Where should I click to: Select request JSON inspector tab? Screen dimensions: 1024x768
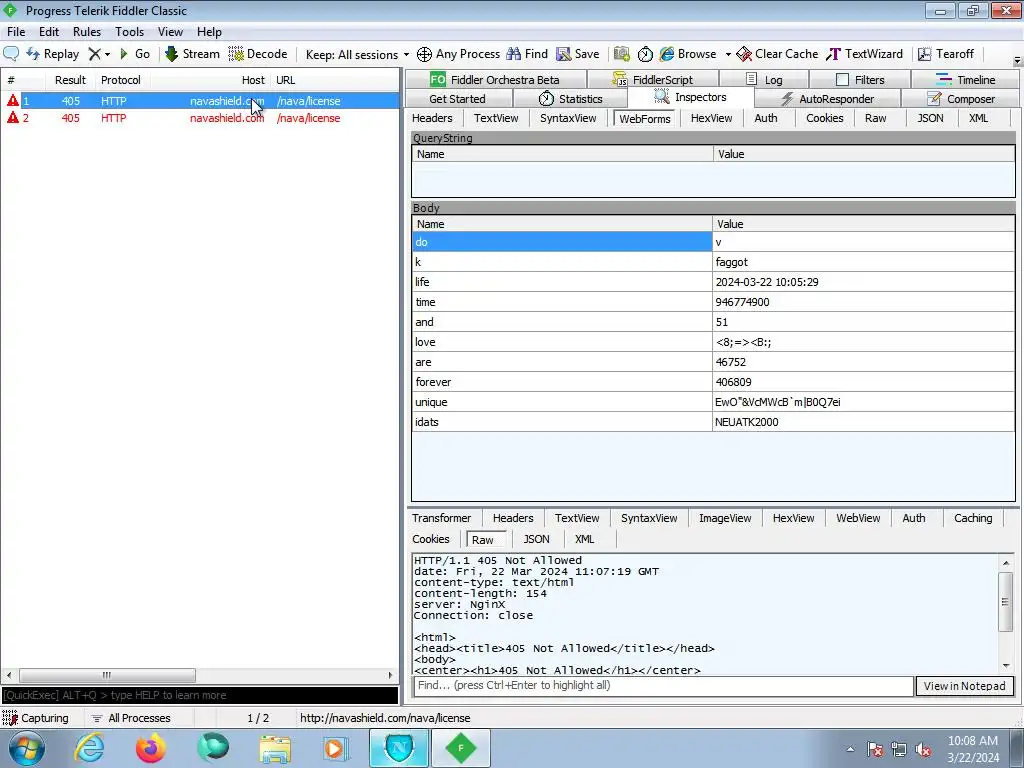(x=930, y=118)
